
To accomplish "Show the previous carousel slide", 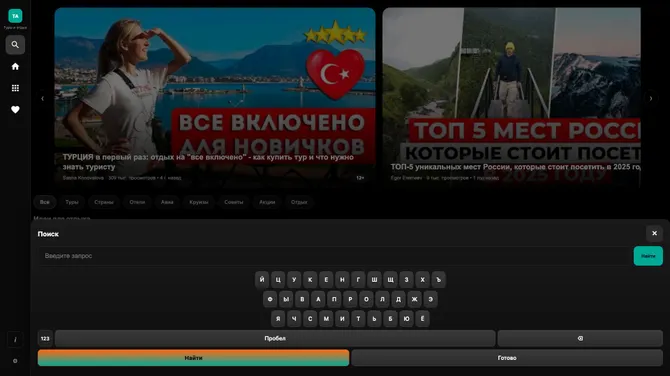I will tap(42, 99).
